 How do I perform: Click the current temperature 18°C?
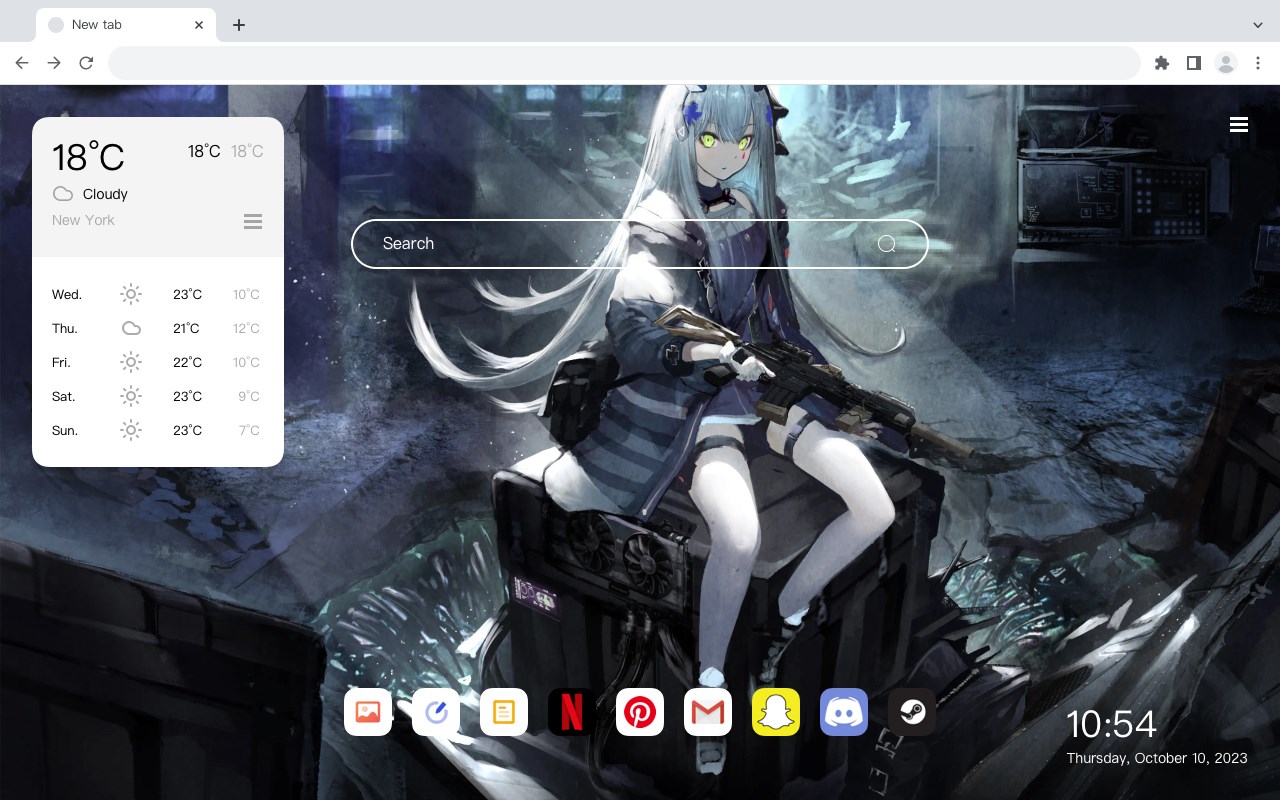point(88,157)
